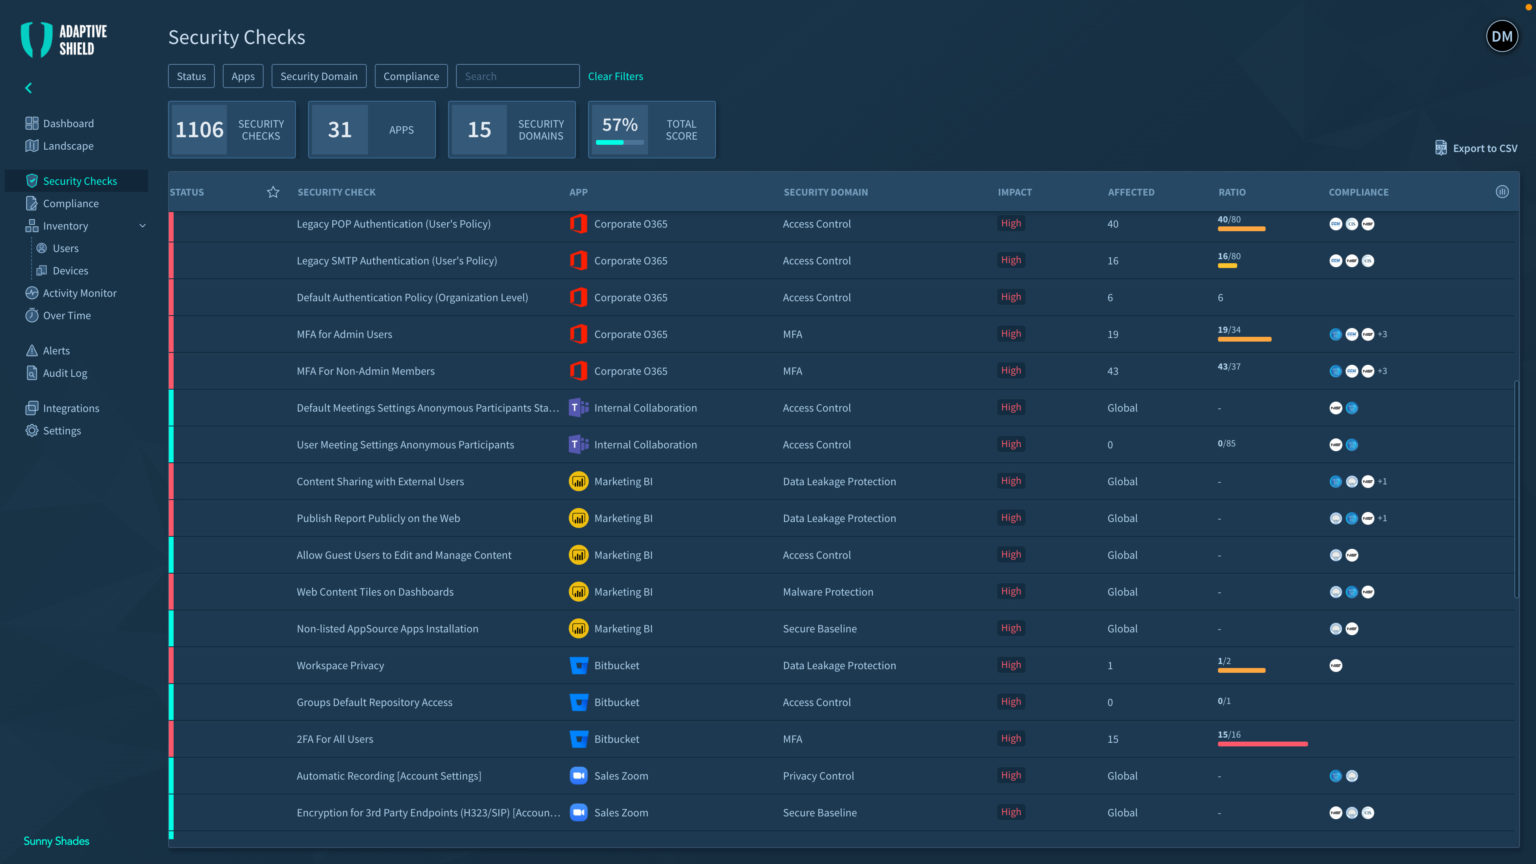Open the Settings gear icon
The height and width of the screenshot is (864, 1536).
tap(32, 430)
